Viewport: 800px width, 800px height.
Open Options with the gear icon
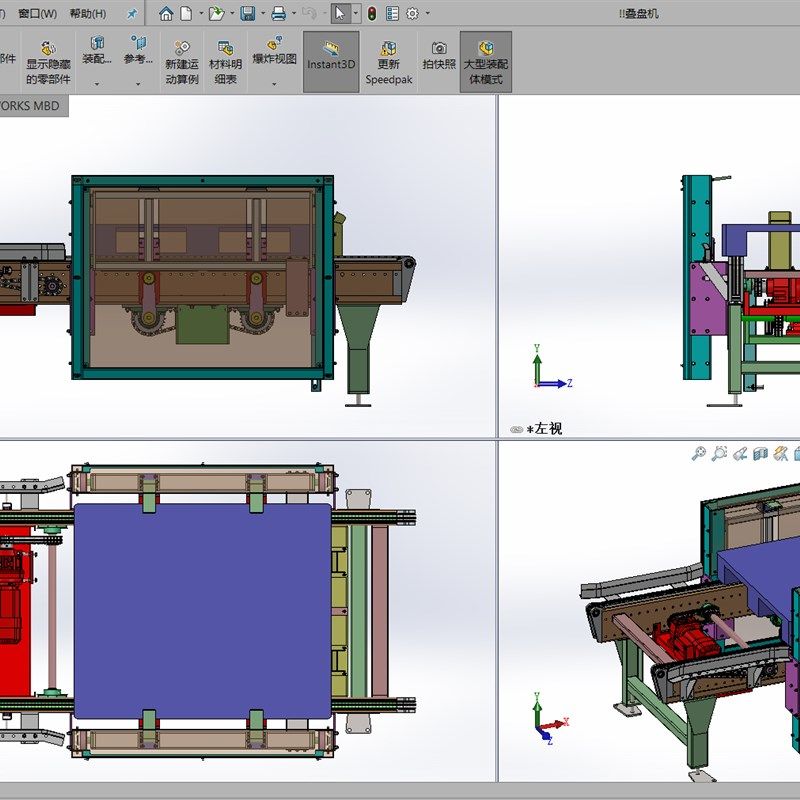click(x=412, y=13)
